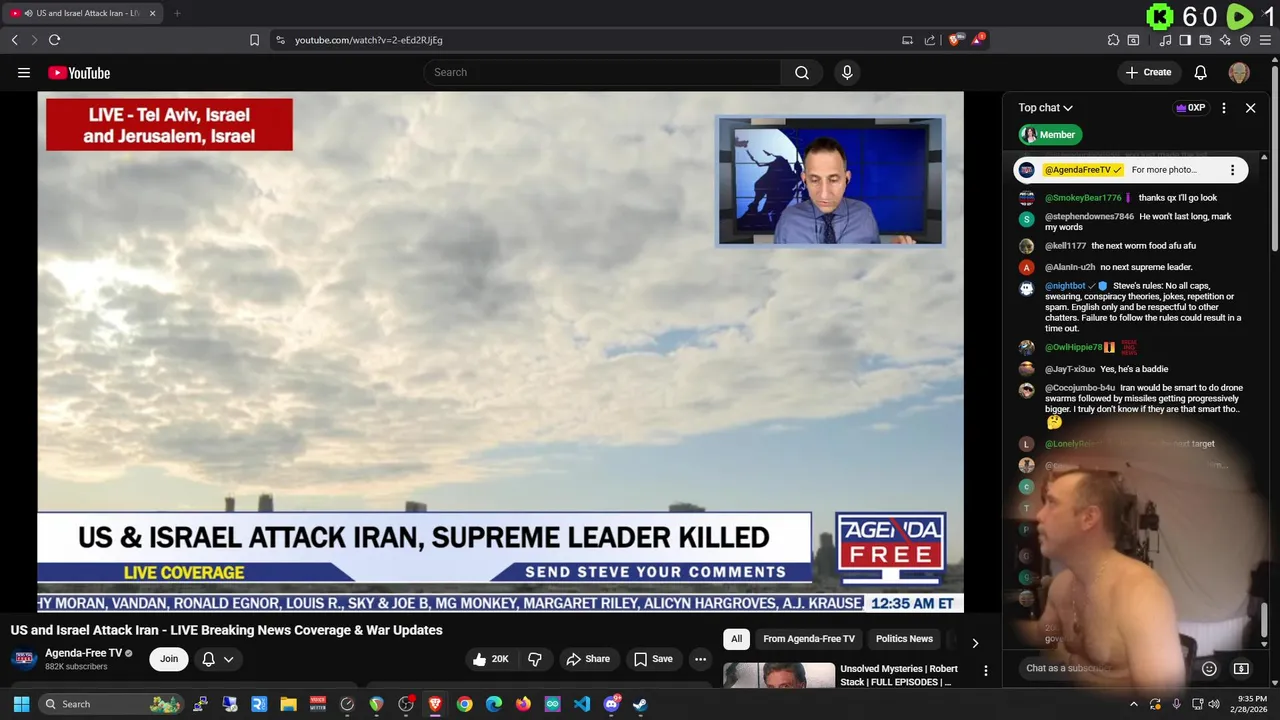Click @SmokeyBear1776 username in chat
This screenshot has width=1280, height=720.
click(1083, 198)
